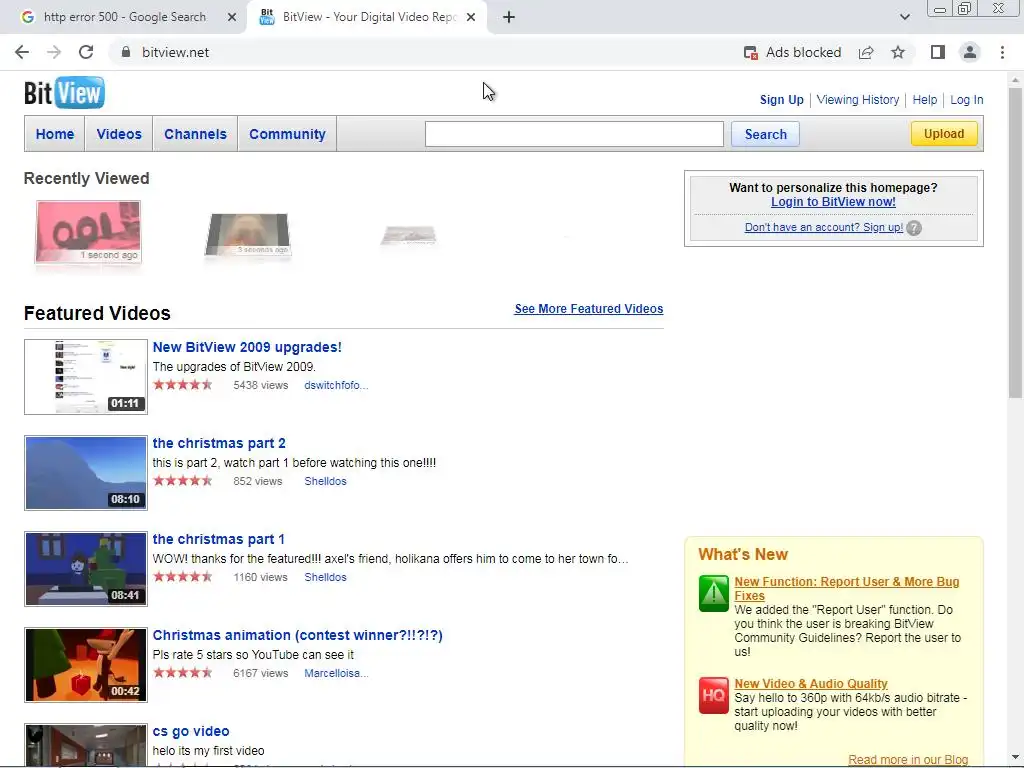Visit uploader Marcelloisa... channel

pyautogui.click(x=336, y=673)
